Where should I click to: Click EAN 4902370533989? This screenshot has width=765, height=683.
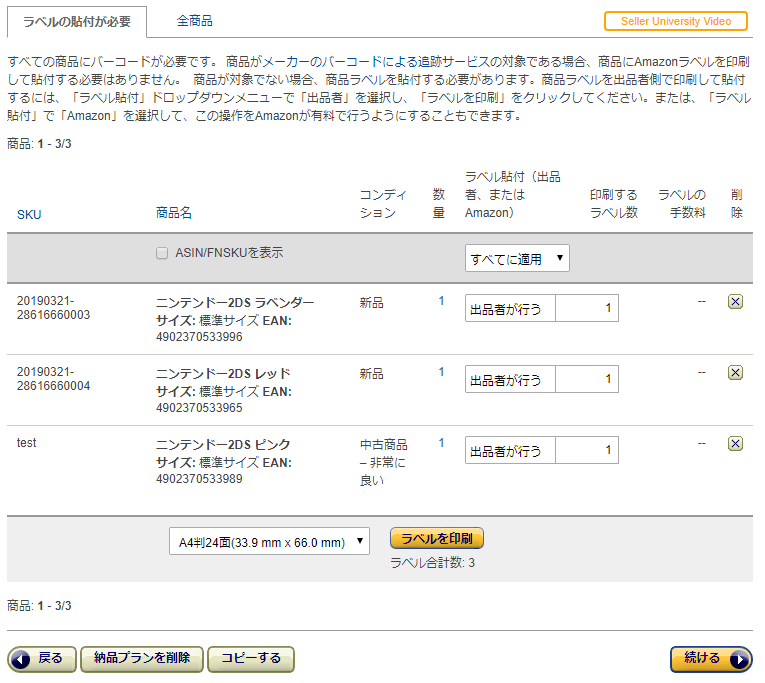tap(199, 479)
